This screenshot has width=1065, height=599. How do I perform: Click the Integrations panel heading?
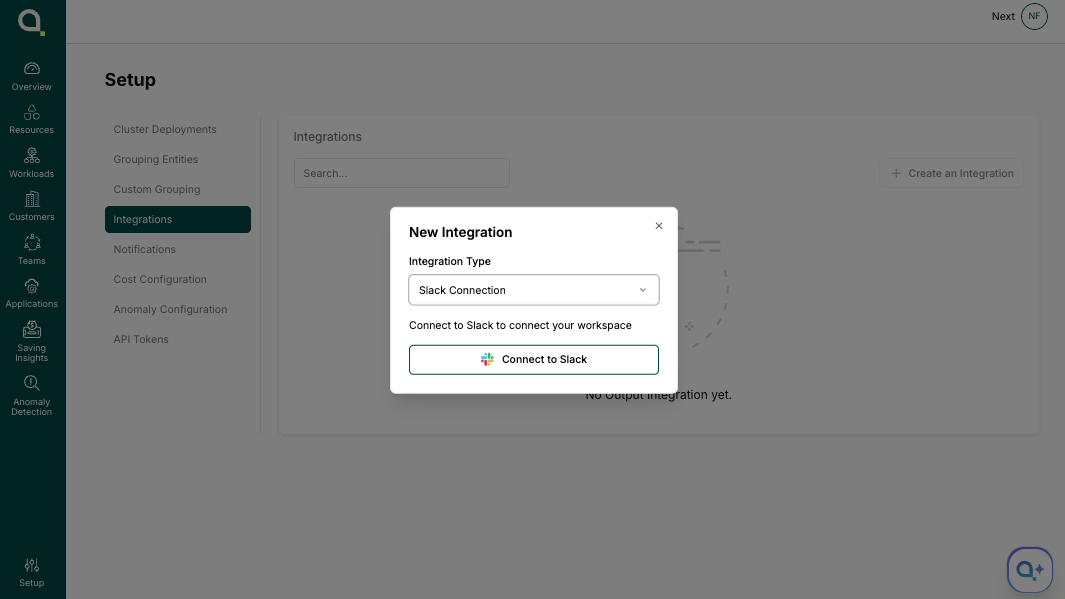pos(327,137)
